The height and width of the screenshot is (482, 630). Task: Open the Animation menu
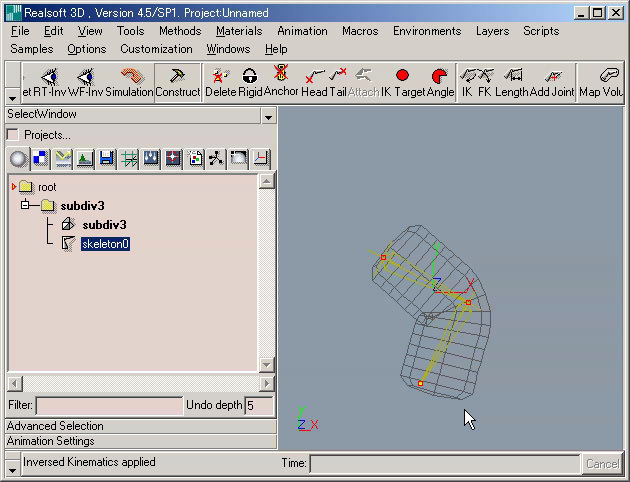coord(302,31)
